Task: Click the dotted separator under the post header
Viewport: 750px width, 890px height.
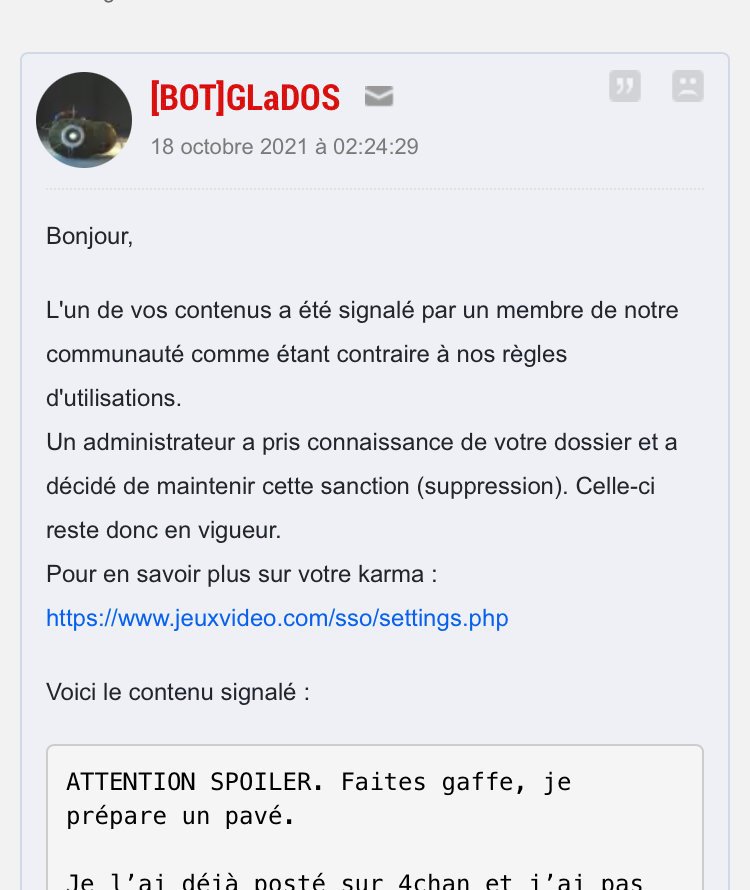Action: pos(375,188)
